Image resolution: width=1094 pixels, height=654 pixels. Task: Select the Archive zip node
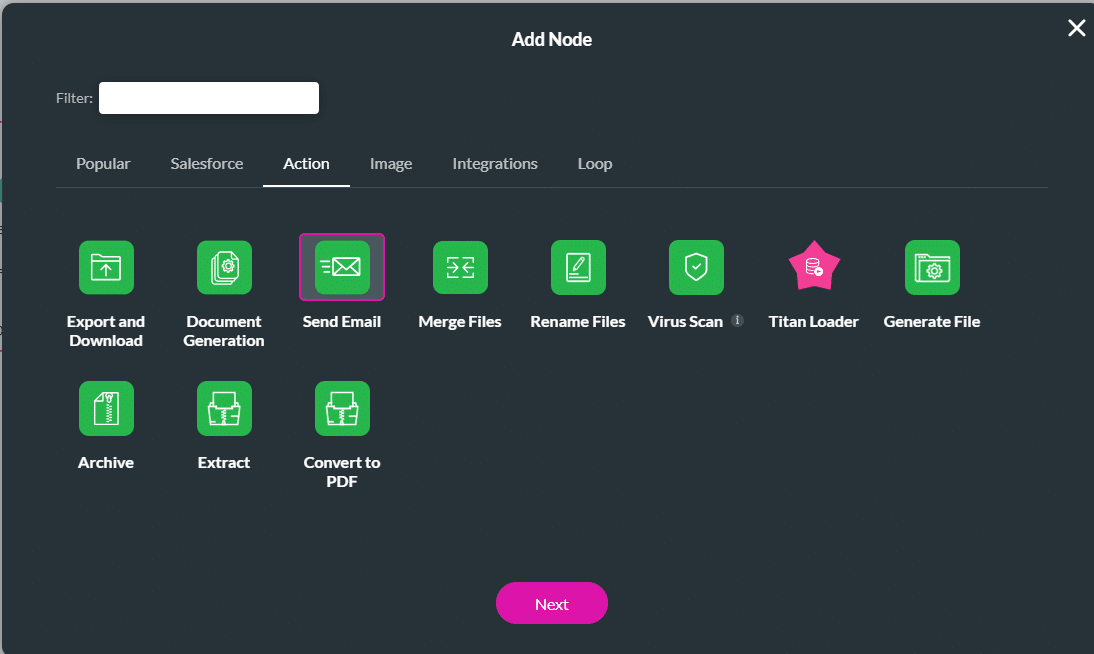(106, 408)
